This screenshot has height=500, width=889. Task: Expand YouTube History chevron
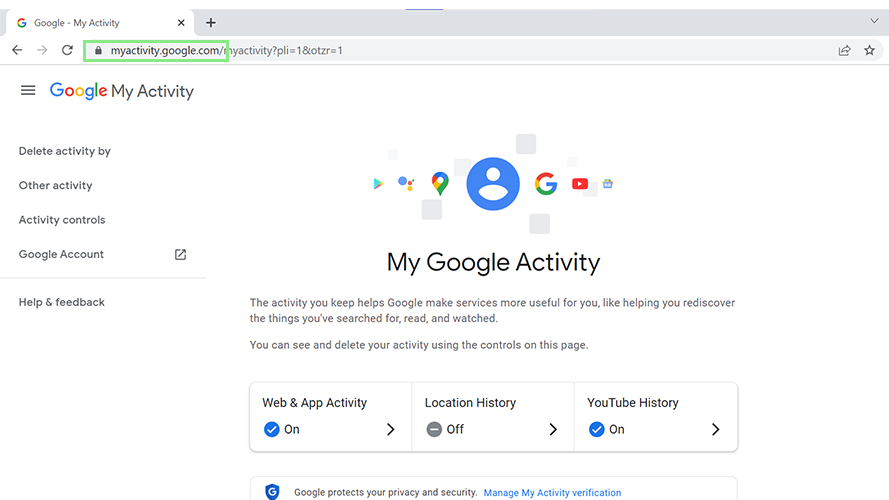pos(716,429)
